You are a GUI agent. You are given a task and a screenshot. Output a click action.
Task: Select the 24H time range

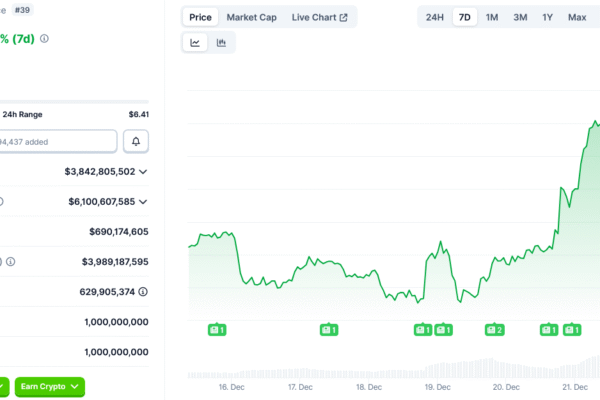coord(435,17)
